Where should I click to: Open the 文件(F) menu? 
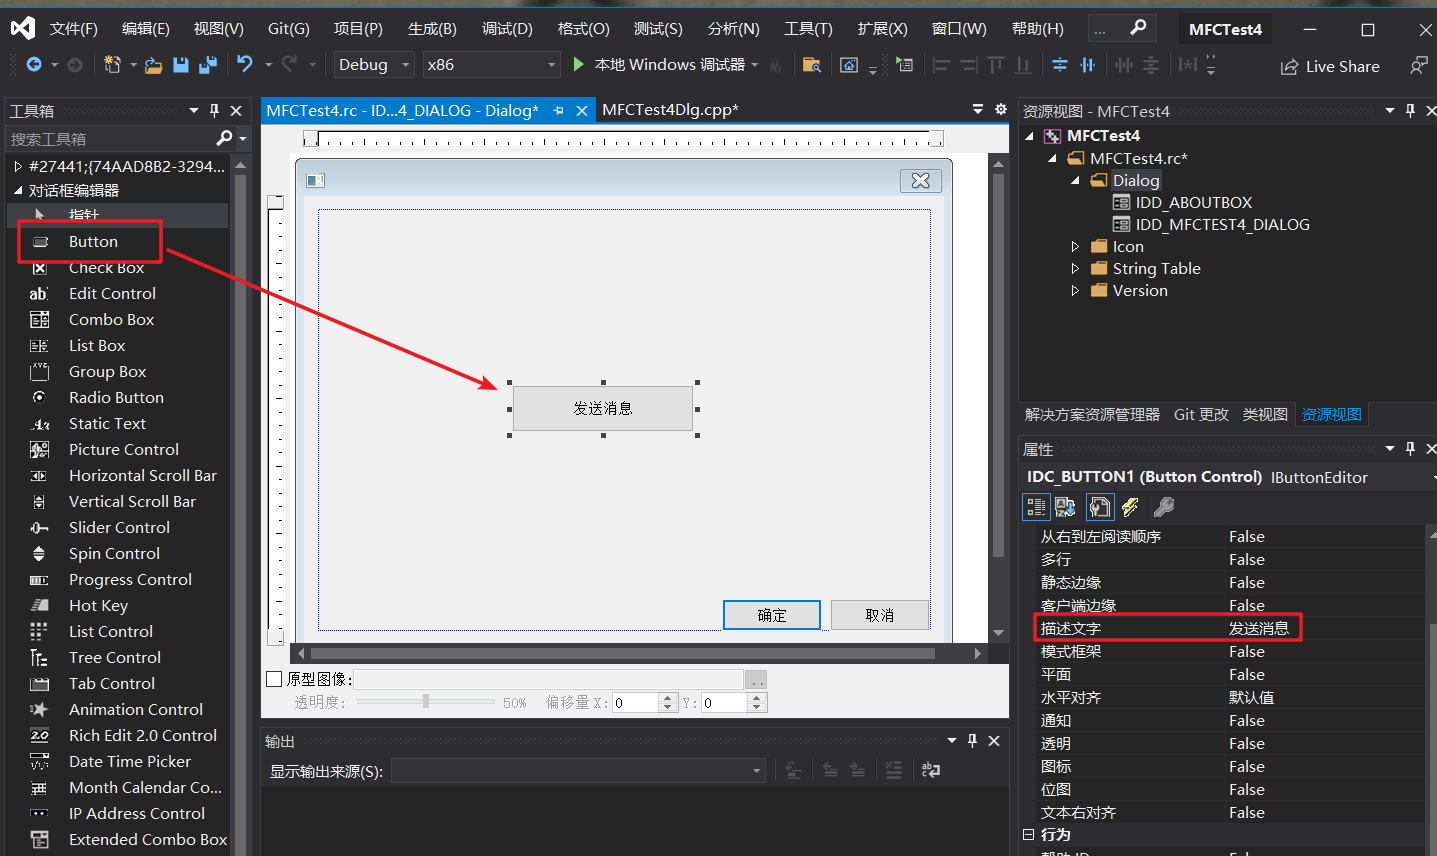click(73, 29)
